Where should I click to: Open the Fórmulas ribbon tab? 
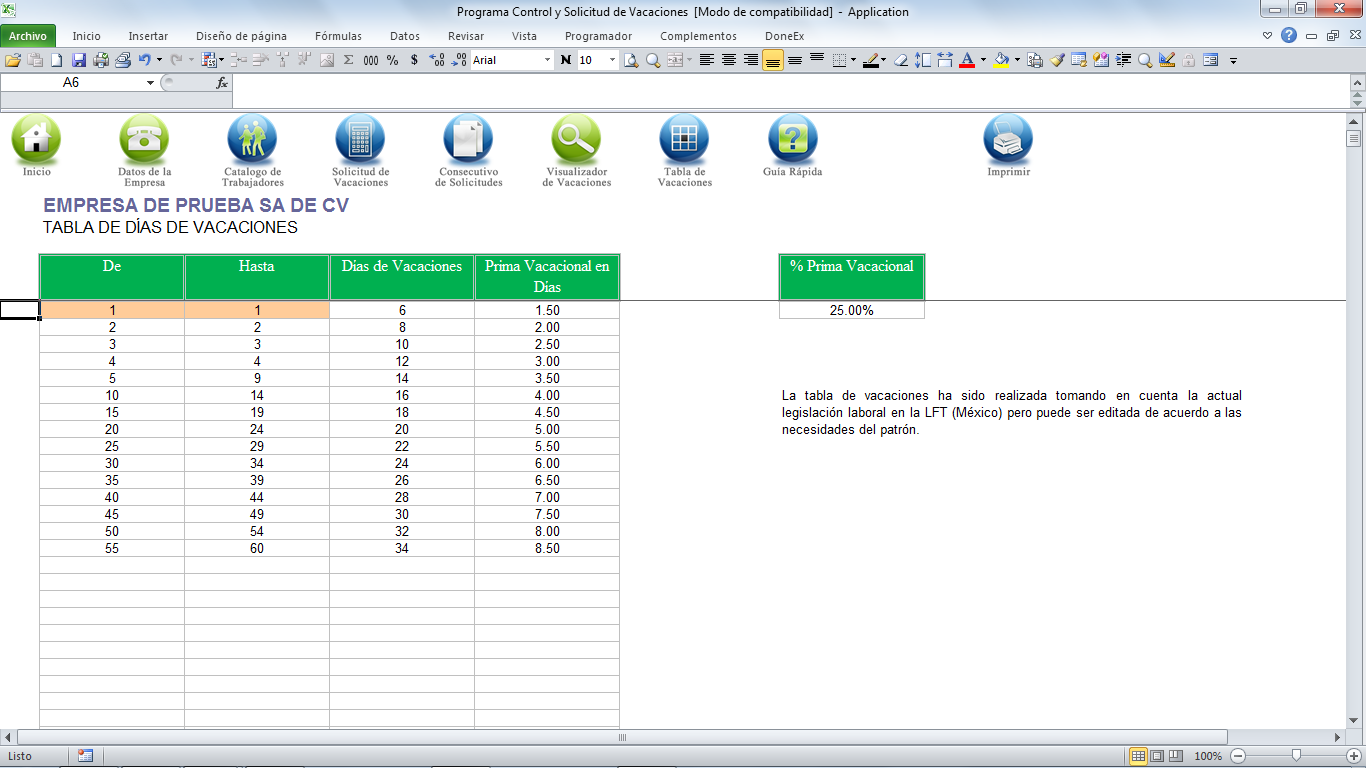[x=338, y=36]
